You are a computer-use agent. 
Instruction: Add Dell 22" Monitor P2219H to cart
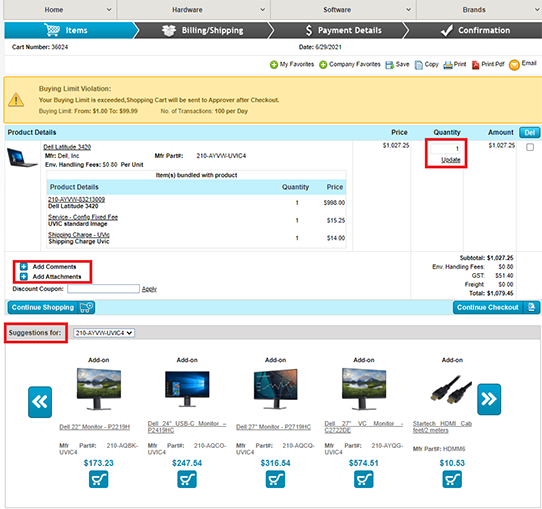coord(99,479)
